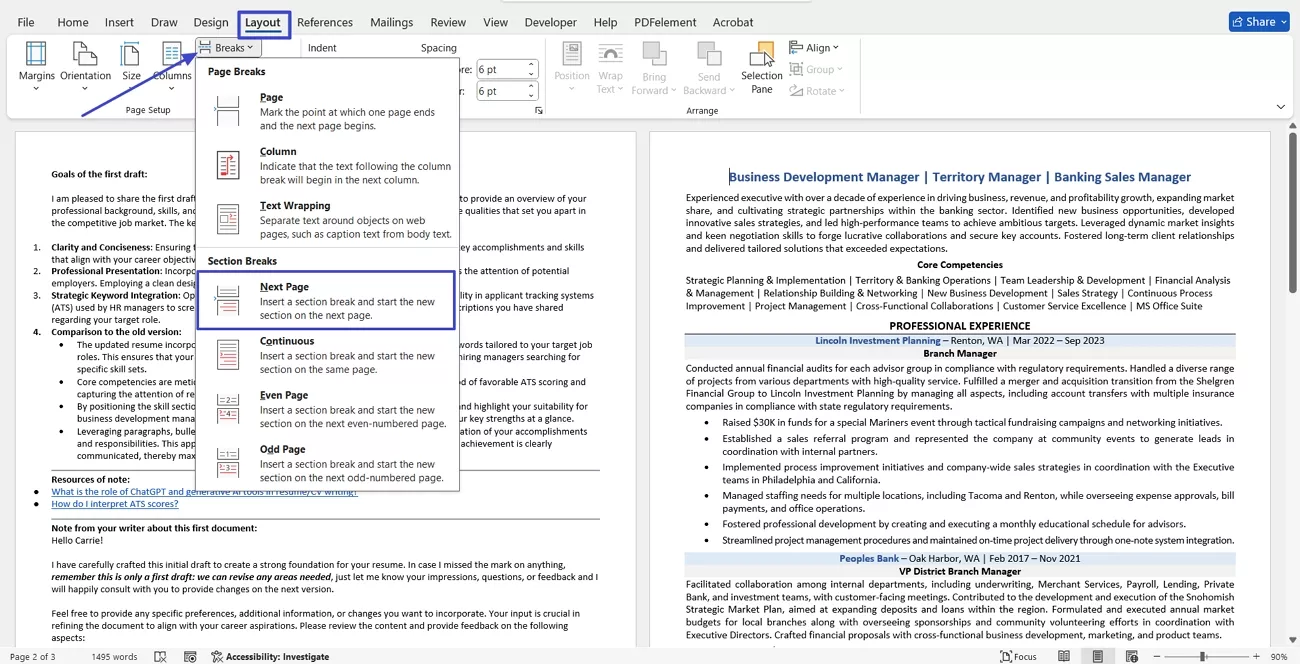
Task: Click the Position tool in Arrange group
Action: [x=571, y=65]
